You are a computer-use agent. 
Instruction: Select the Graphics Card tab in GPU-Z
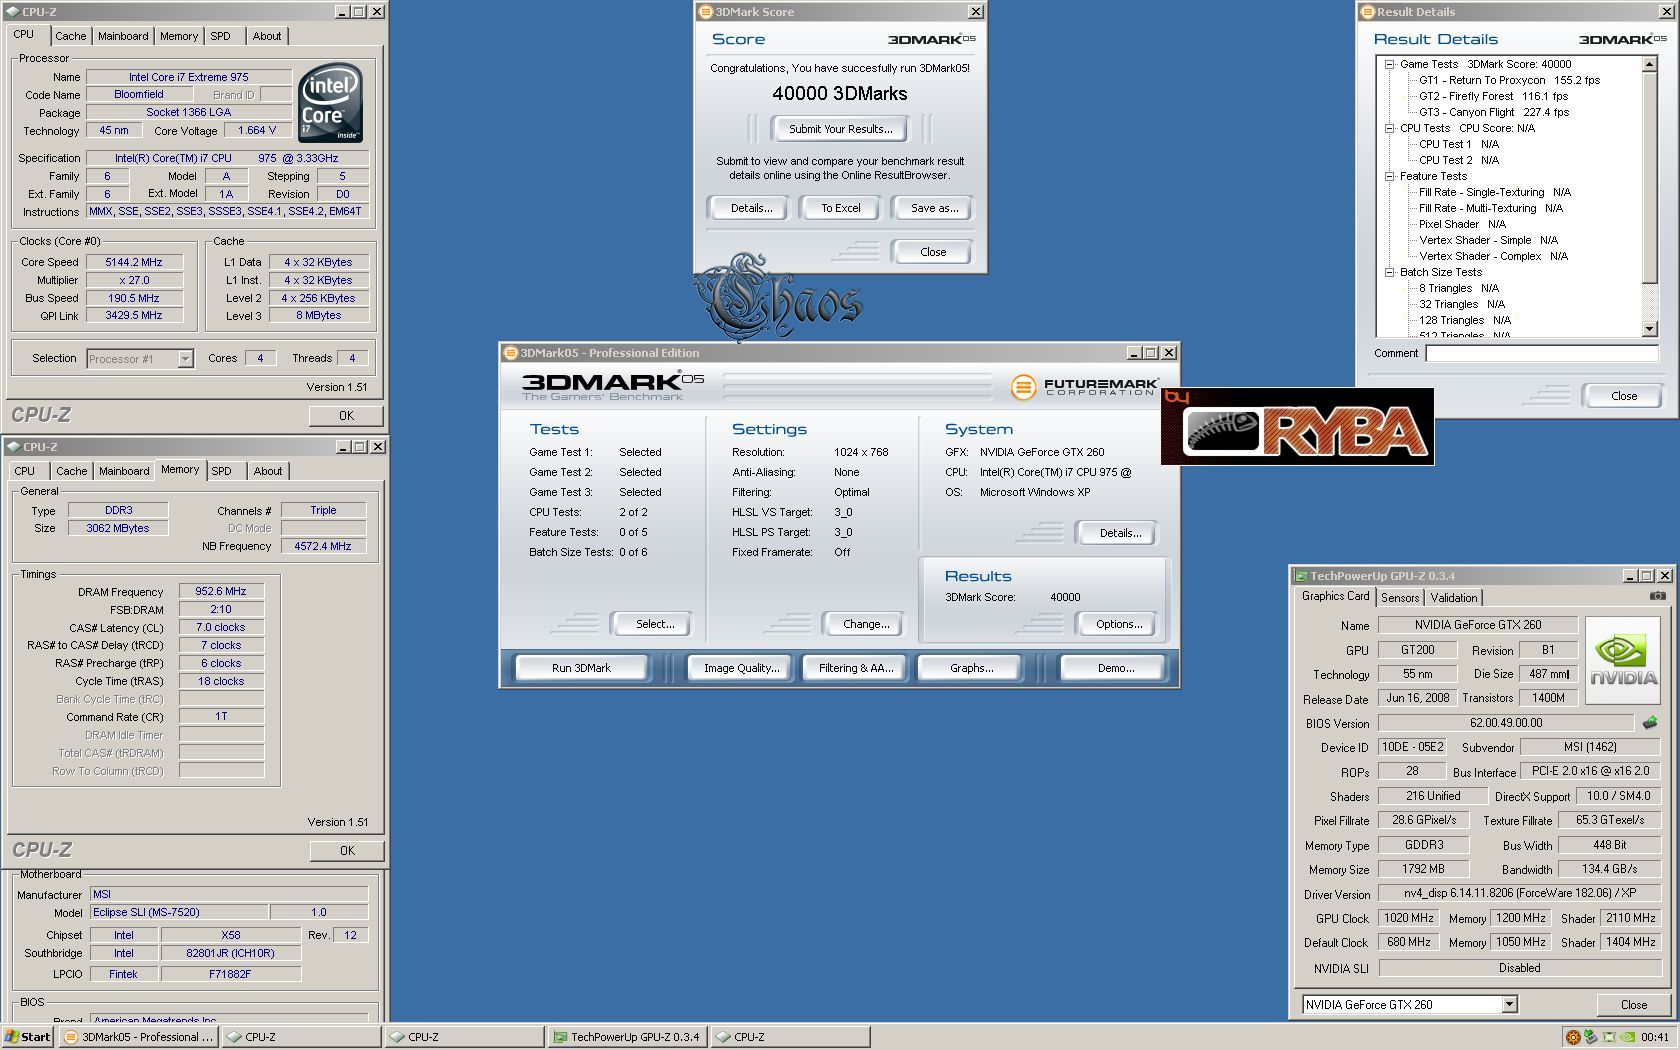[x=1335, y=596]
